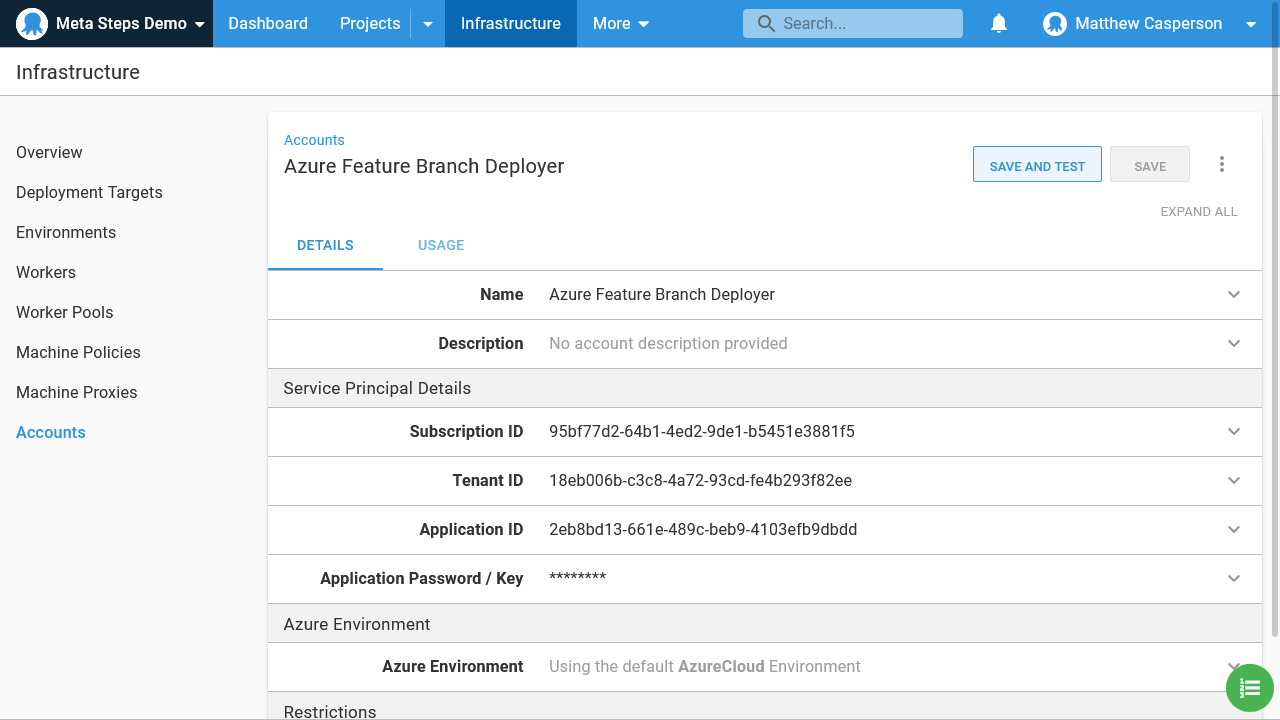Click the Octopus Deploy logo icon
This screenshot has width=1280, height=720.
pos(32,24)
